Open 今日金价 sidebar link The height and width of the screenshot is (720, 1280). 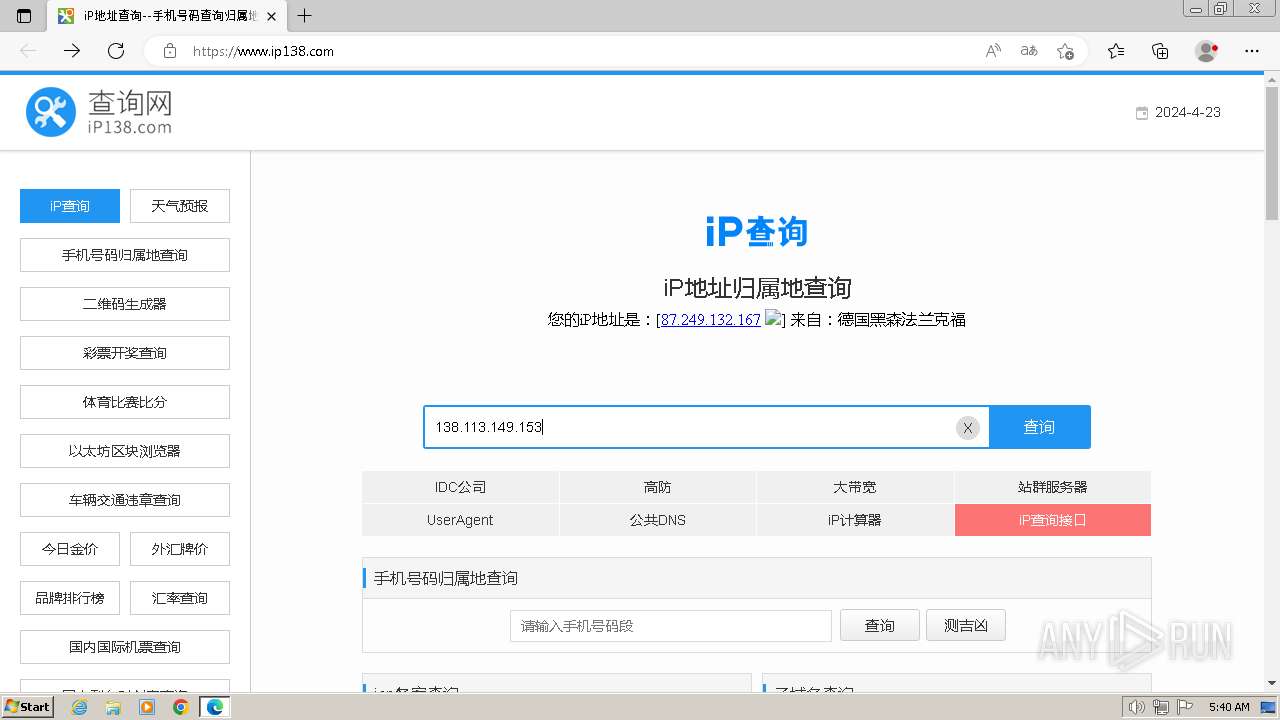70,549
